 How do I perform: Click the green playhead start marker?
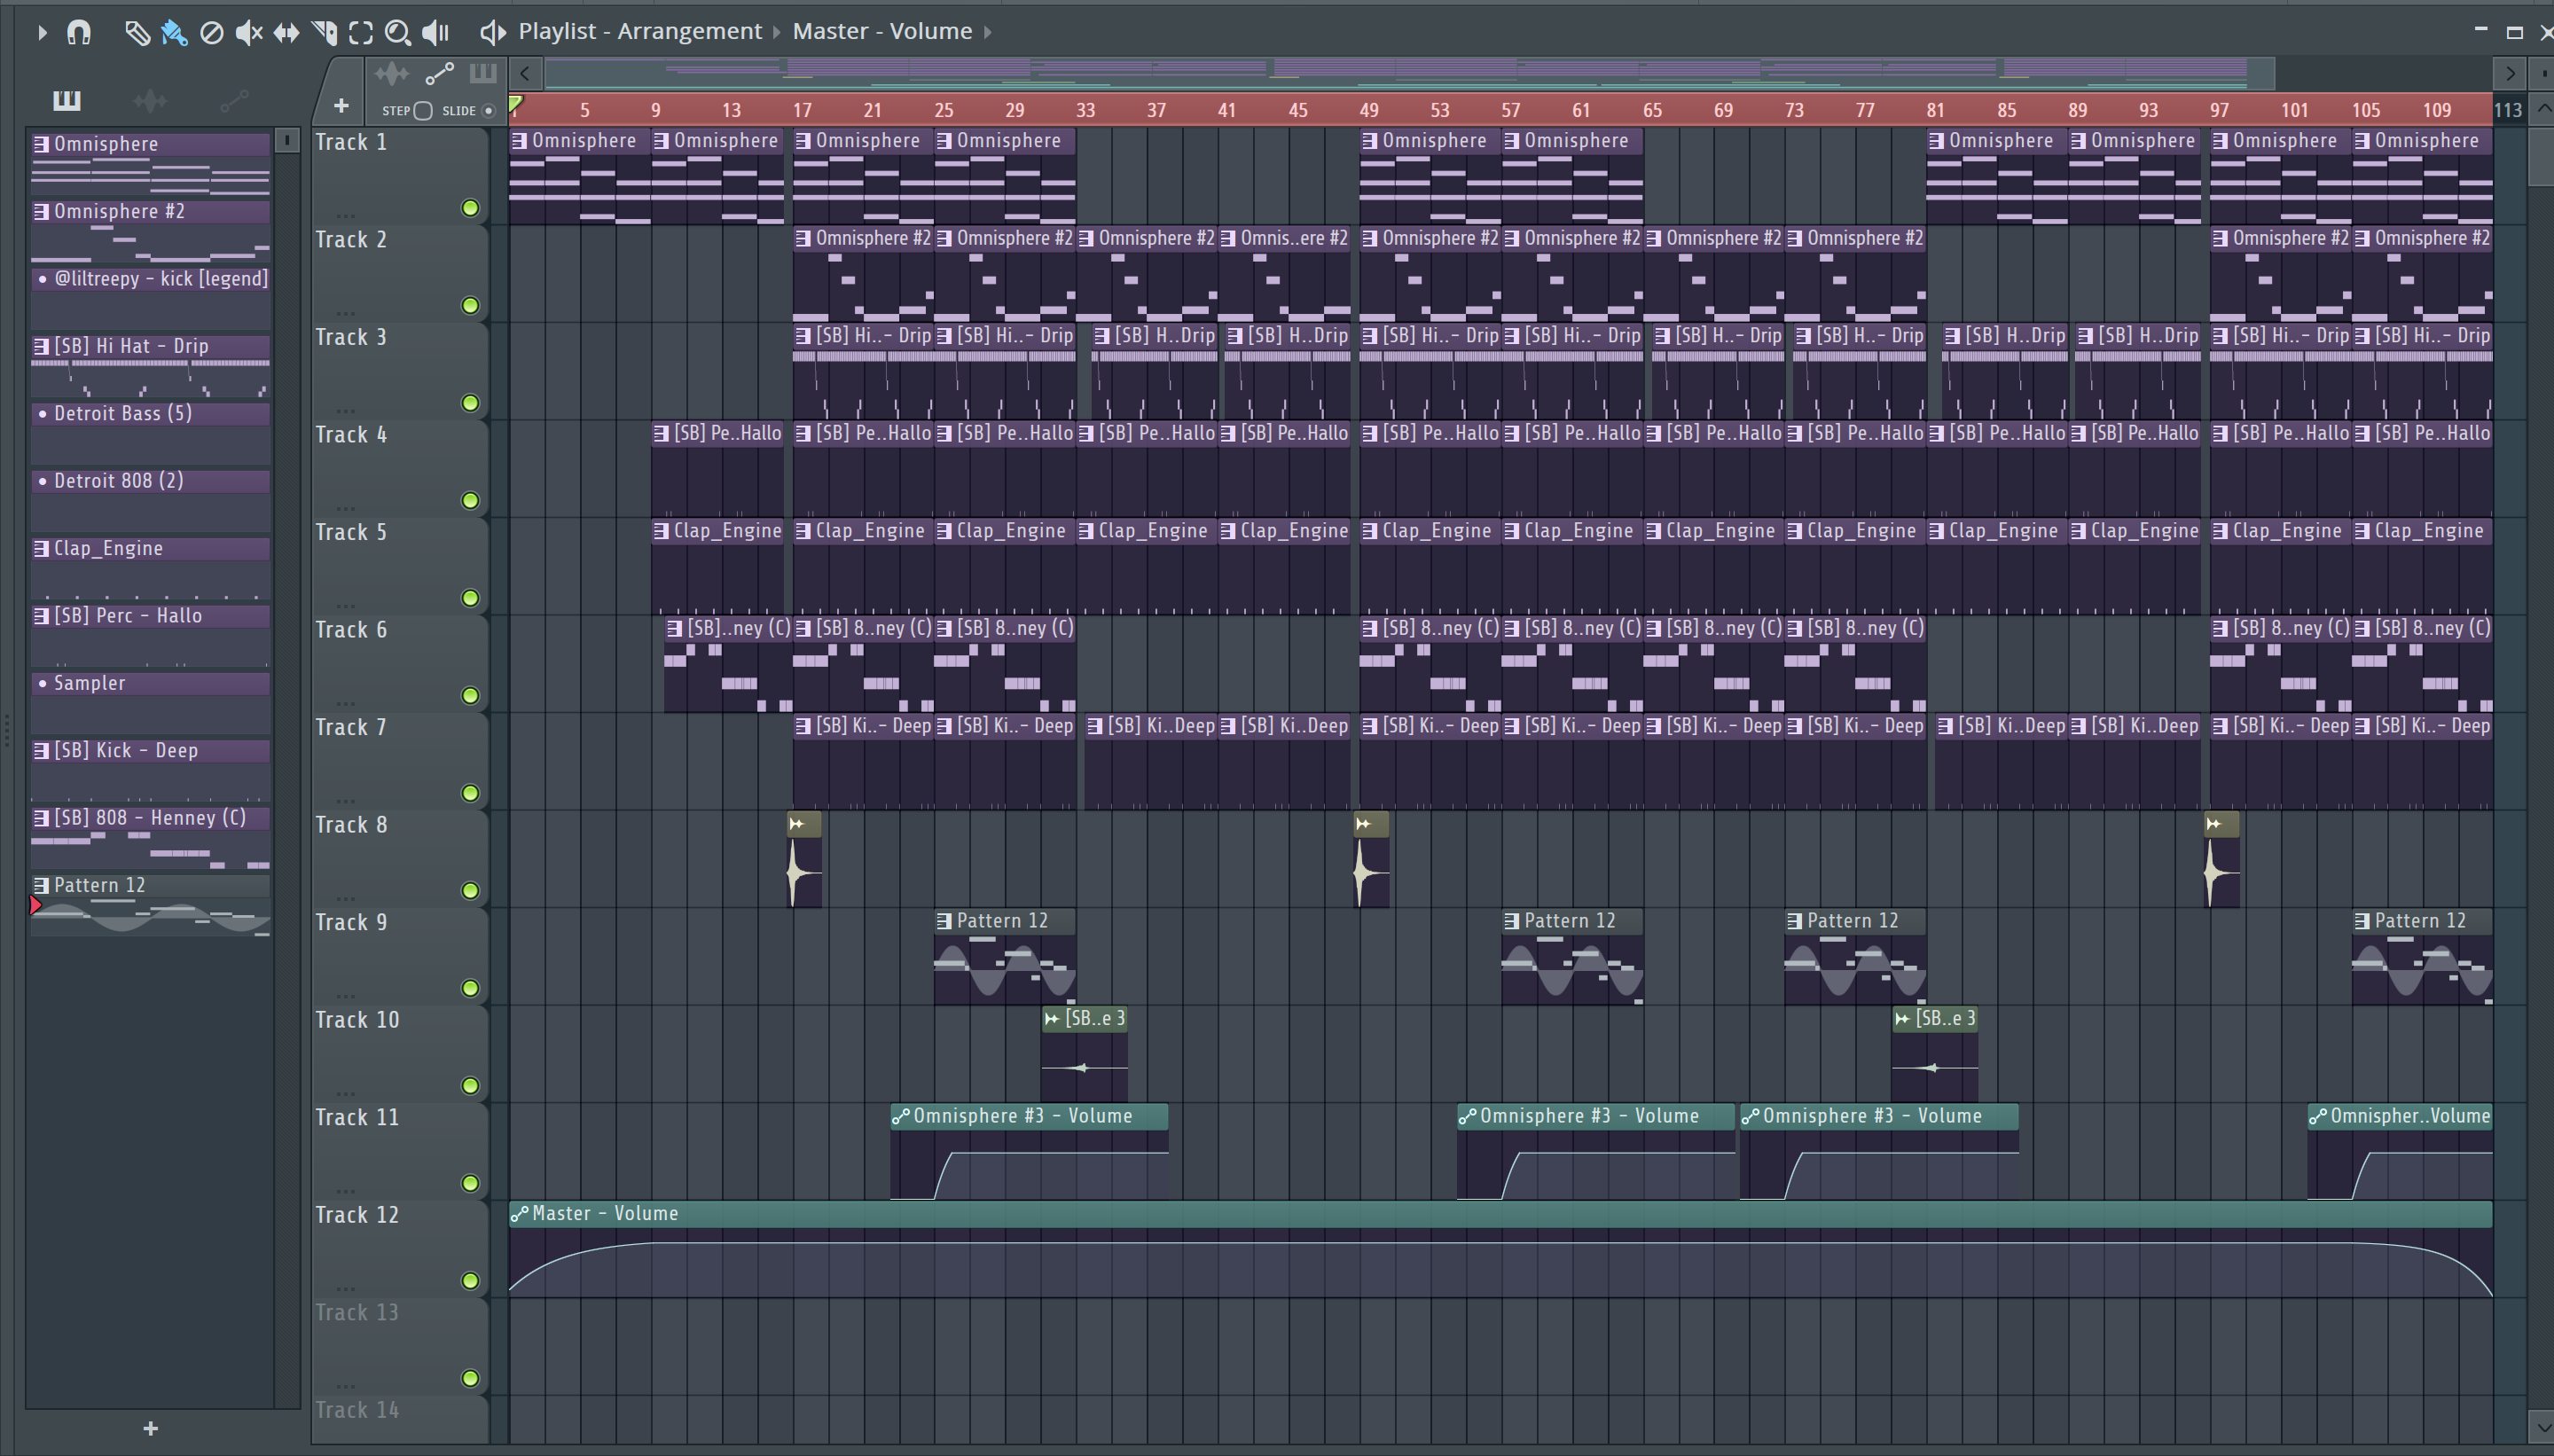coord(515,104)
